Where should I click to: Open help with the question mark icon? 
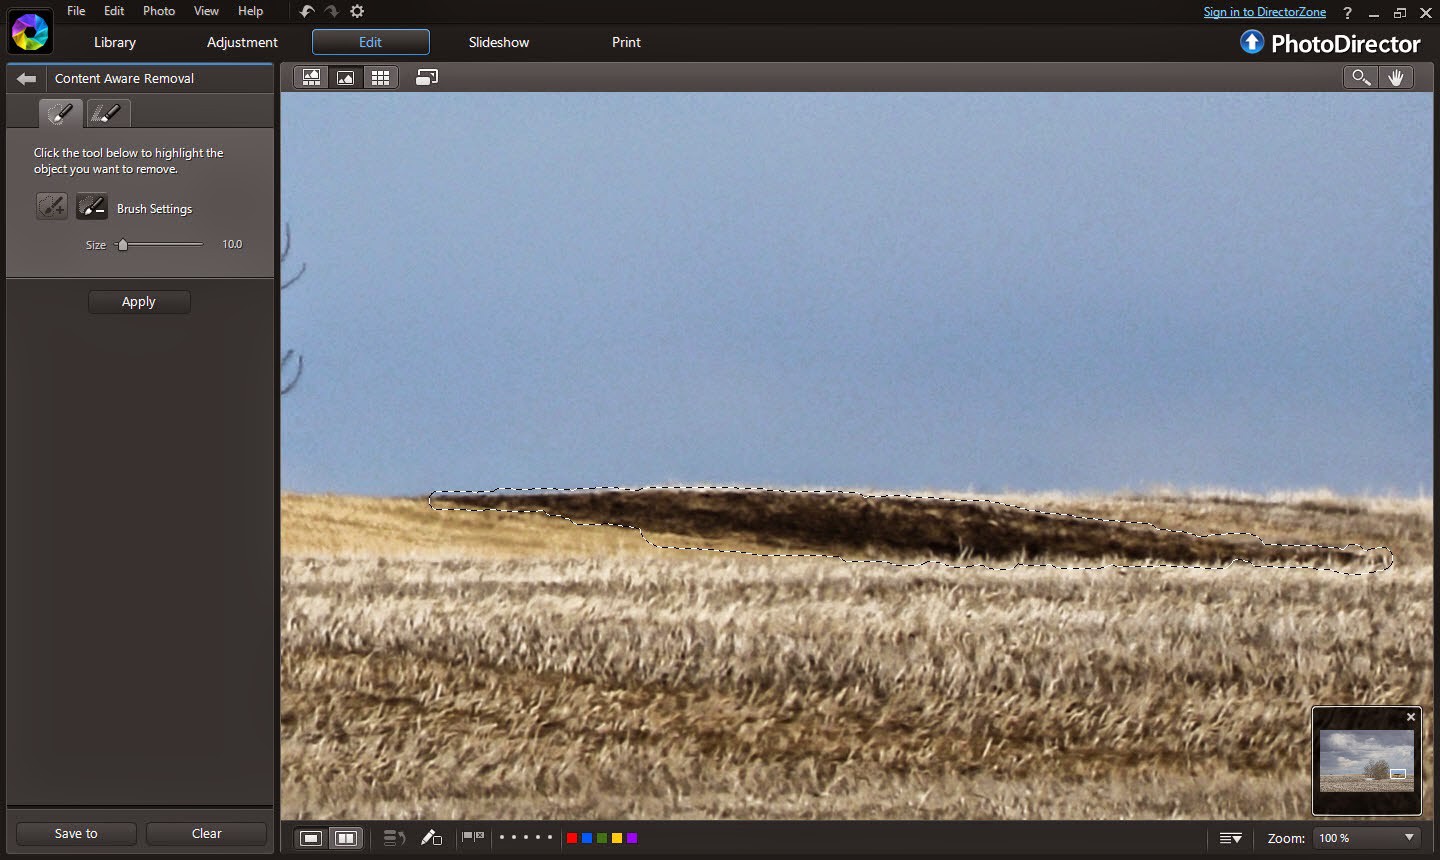(x=1348, y=13)
